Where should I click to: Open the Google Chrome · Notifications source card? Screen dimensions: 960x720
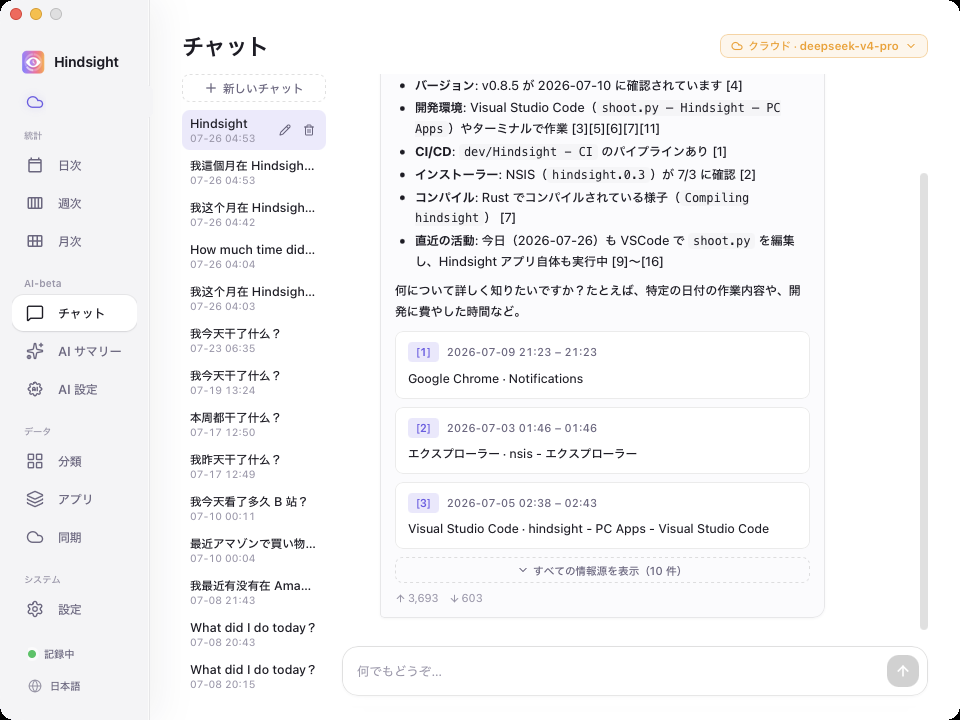(x=602, y=365)
